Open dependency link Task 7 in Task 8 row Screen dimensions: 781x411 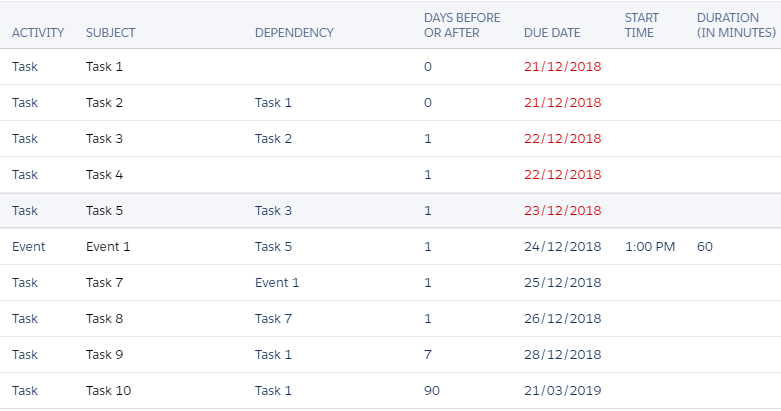point(273,318)
